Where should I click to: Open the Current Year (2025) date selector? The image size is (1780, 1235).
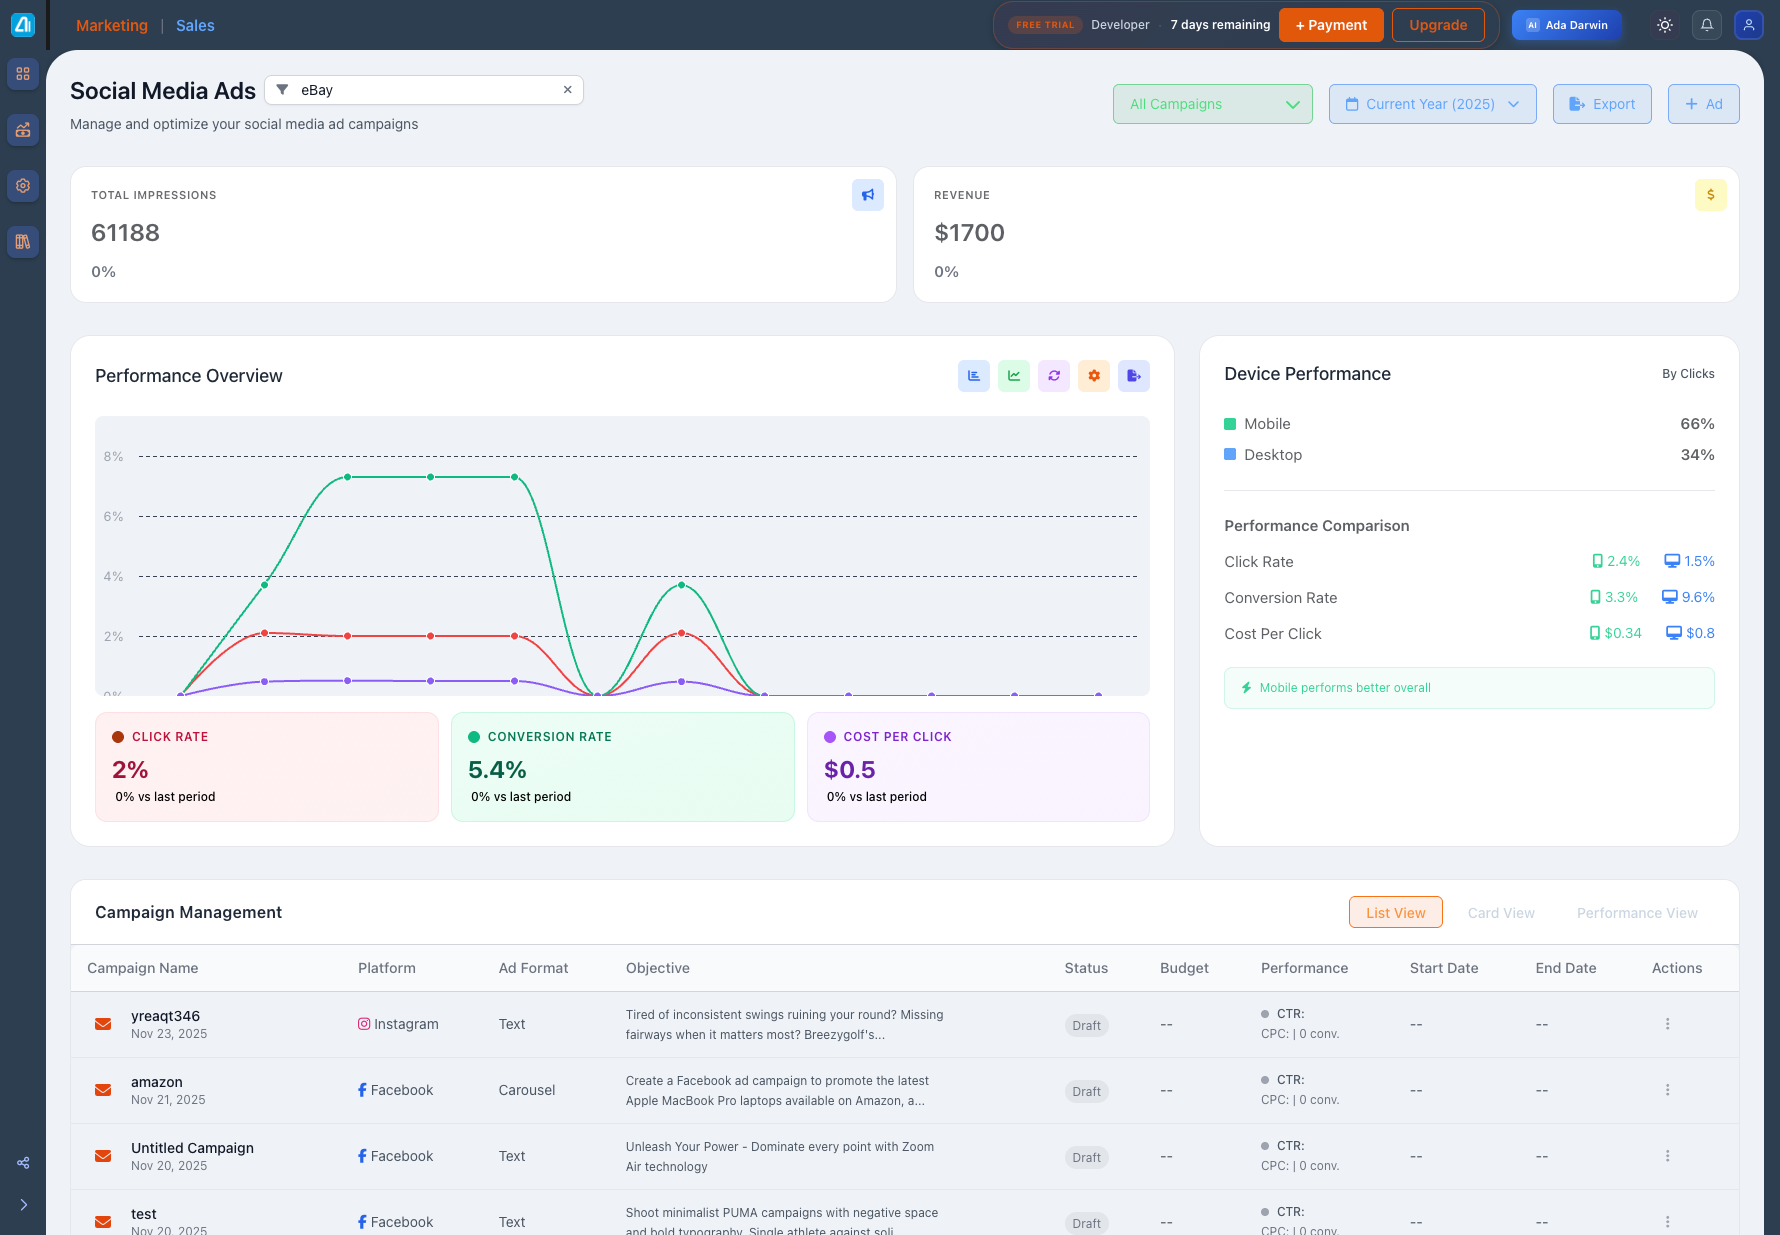pos(1432,103)
